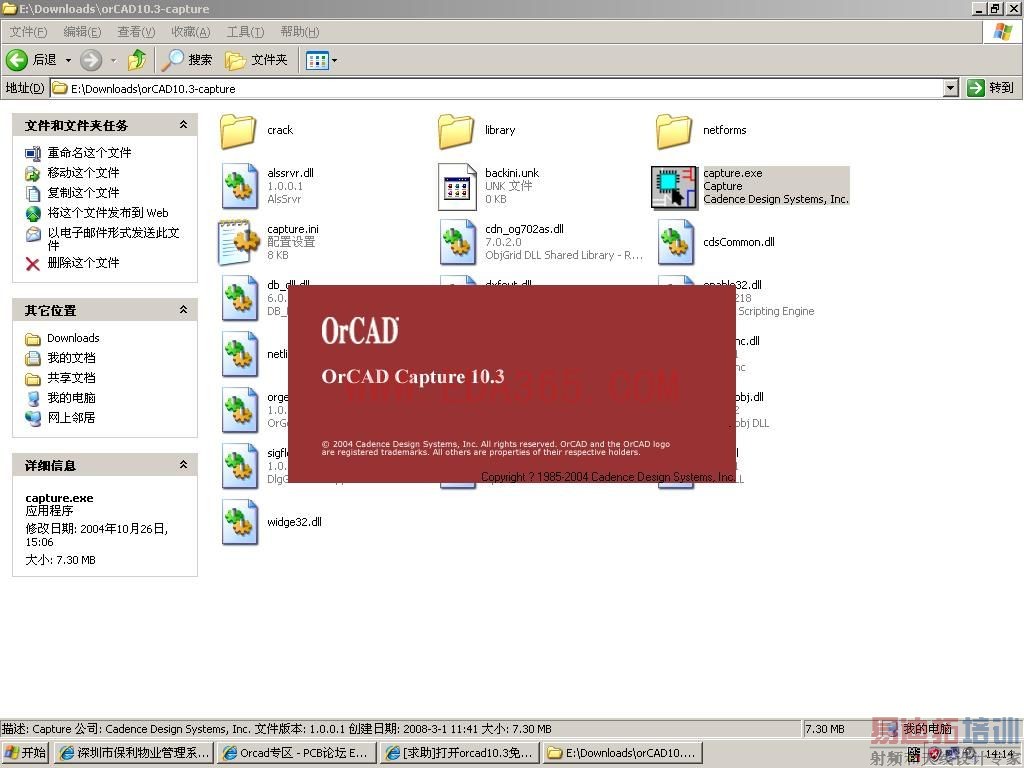Click the address bar path field

496,88
